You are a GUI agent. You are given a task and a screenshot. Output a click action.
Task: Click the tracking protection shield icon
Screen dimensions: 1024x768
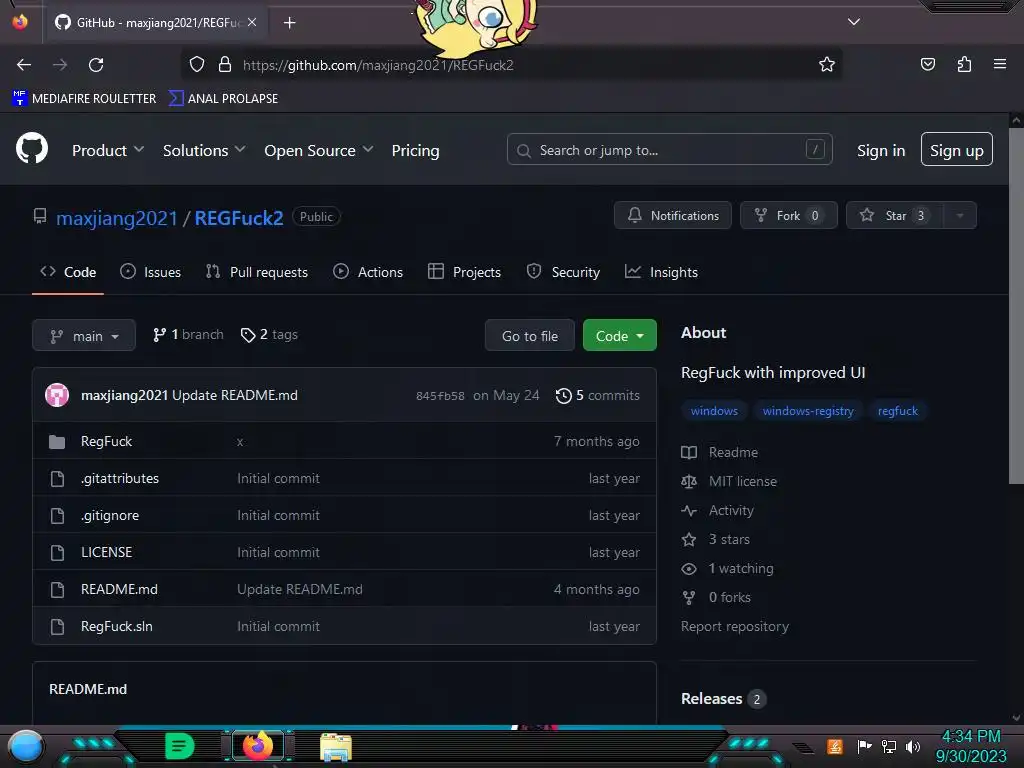pos(197,64)
